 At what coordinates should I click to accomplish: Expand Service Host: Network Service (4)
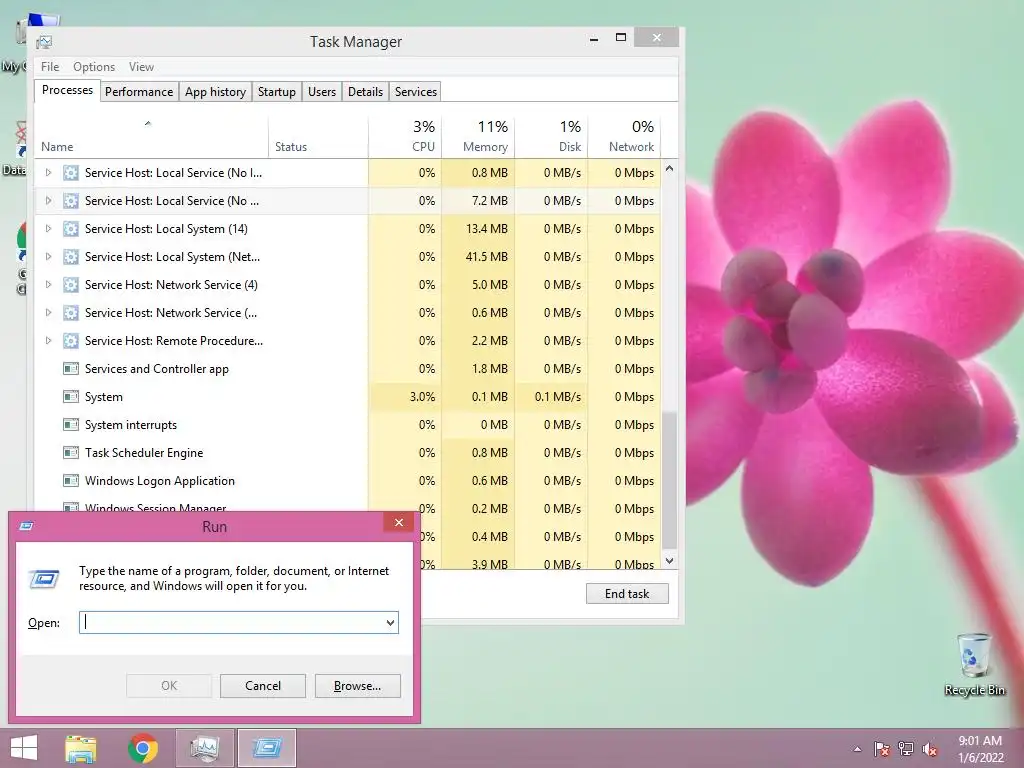pyautogui.click(x=48, y=285)
